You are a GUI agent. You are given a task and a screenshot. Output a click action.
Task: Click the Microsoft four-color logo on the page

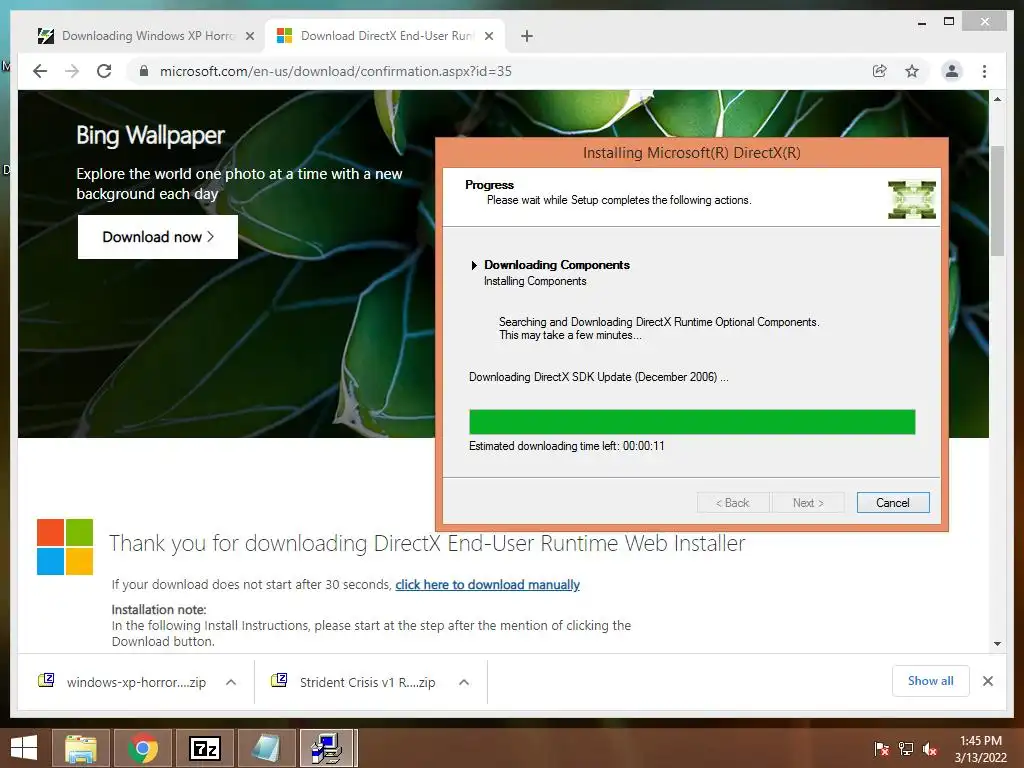click(x=65, y=547)
